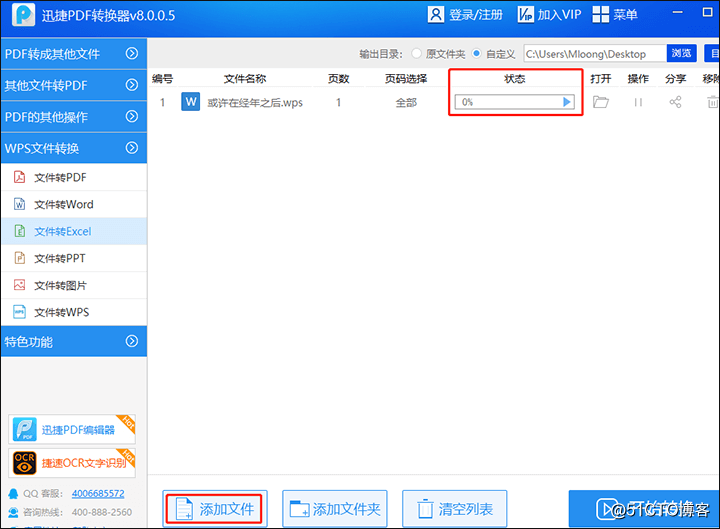Start conversion with play arrow in status

[x=567, y=102]
